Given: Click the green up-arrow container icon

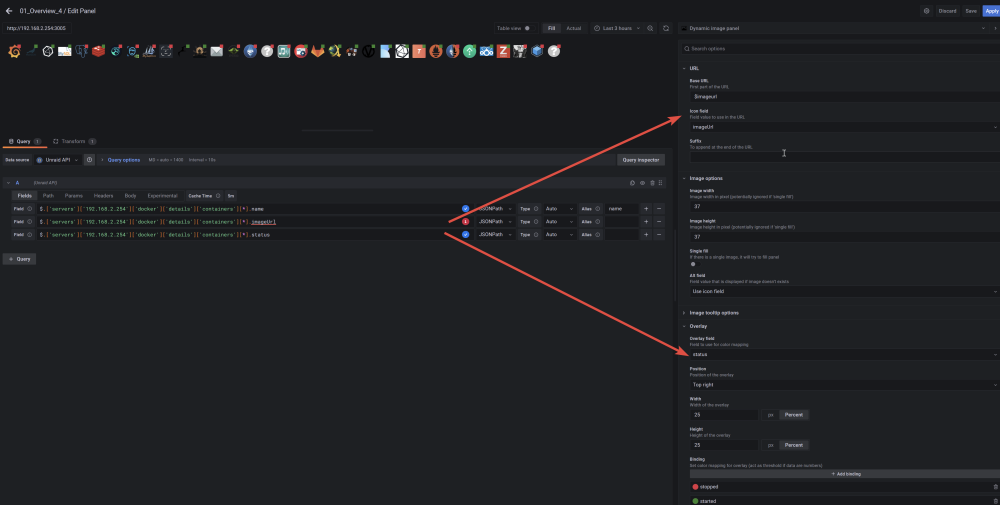Looking at the screenshot, I should click(469, 52).
